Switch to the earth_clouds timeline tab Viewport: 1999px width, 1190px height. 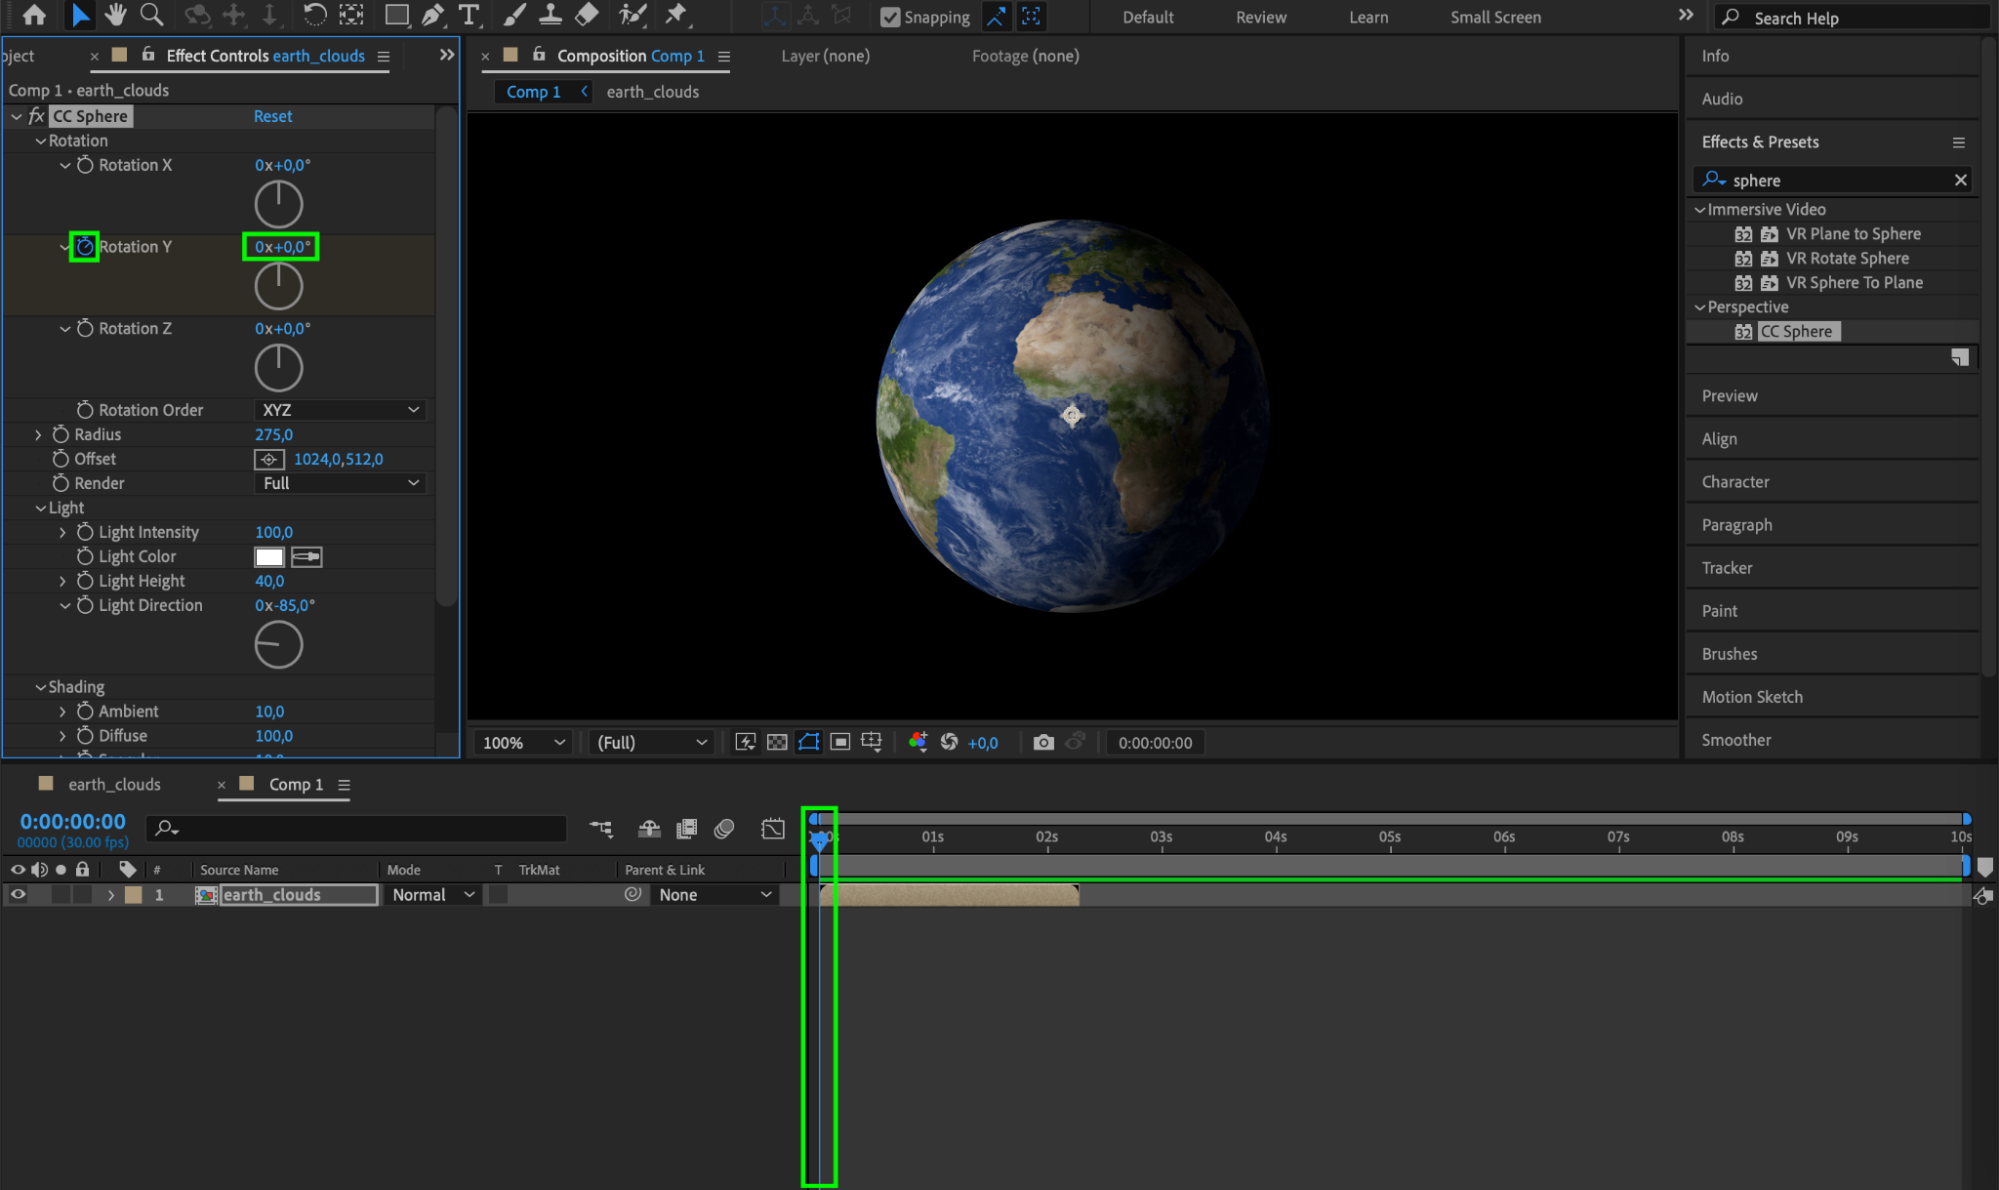[x=114, y=784]
